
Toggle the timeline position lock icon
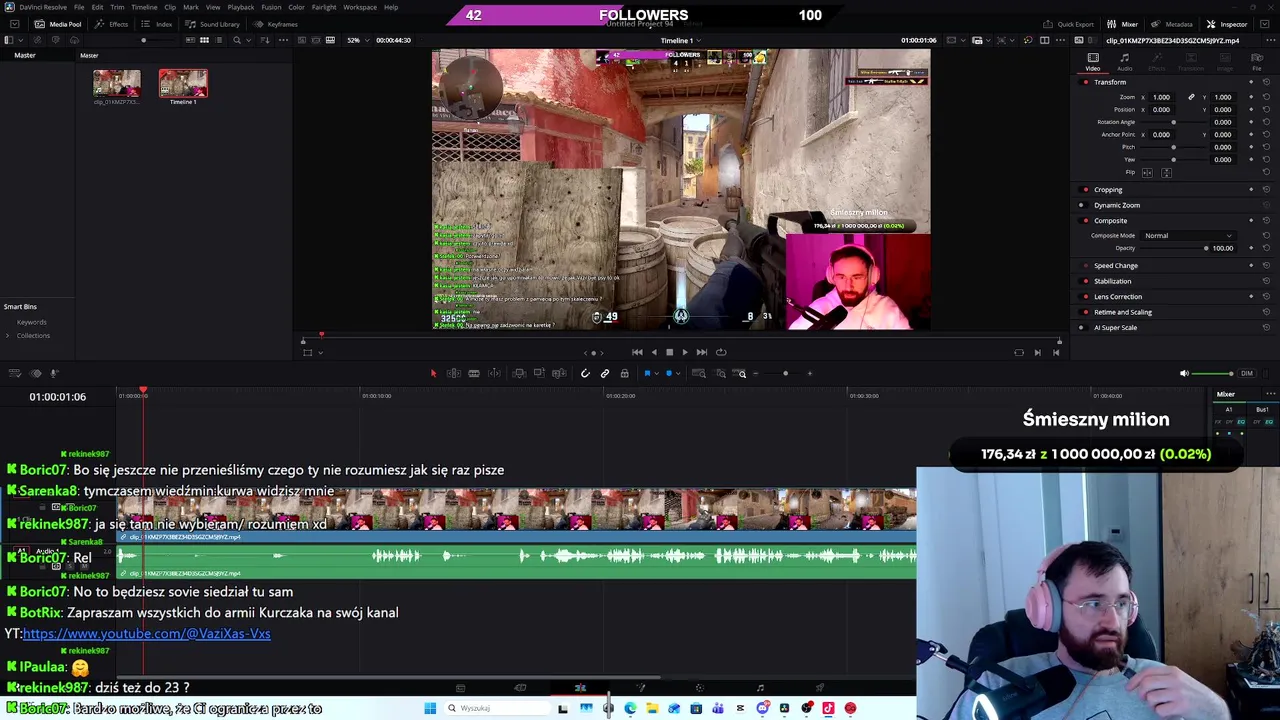click(x=624, y=374)
